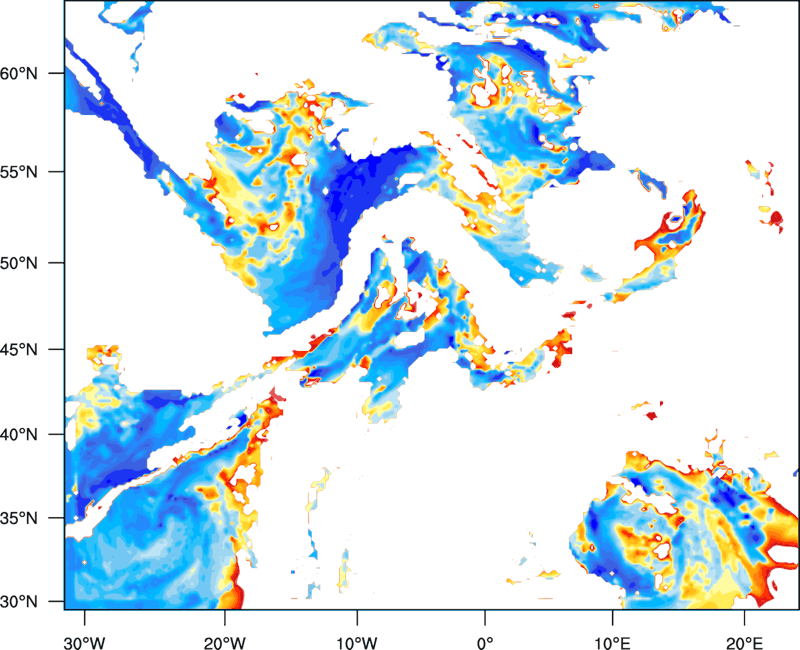
Task: Click the 20°E longitude label
Action: [x=744, y=643]
